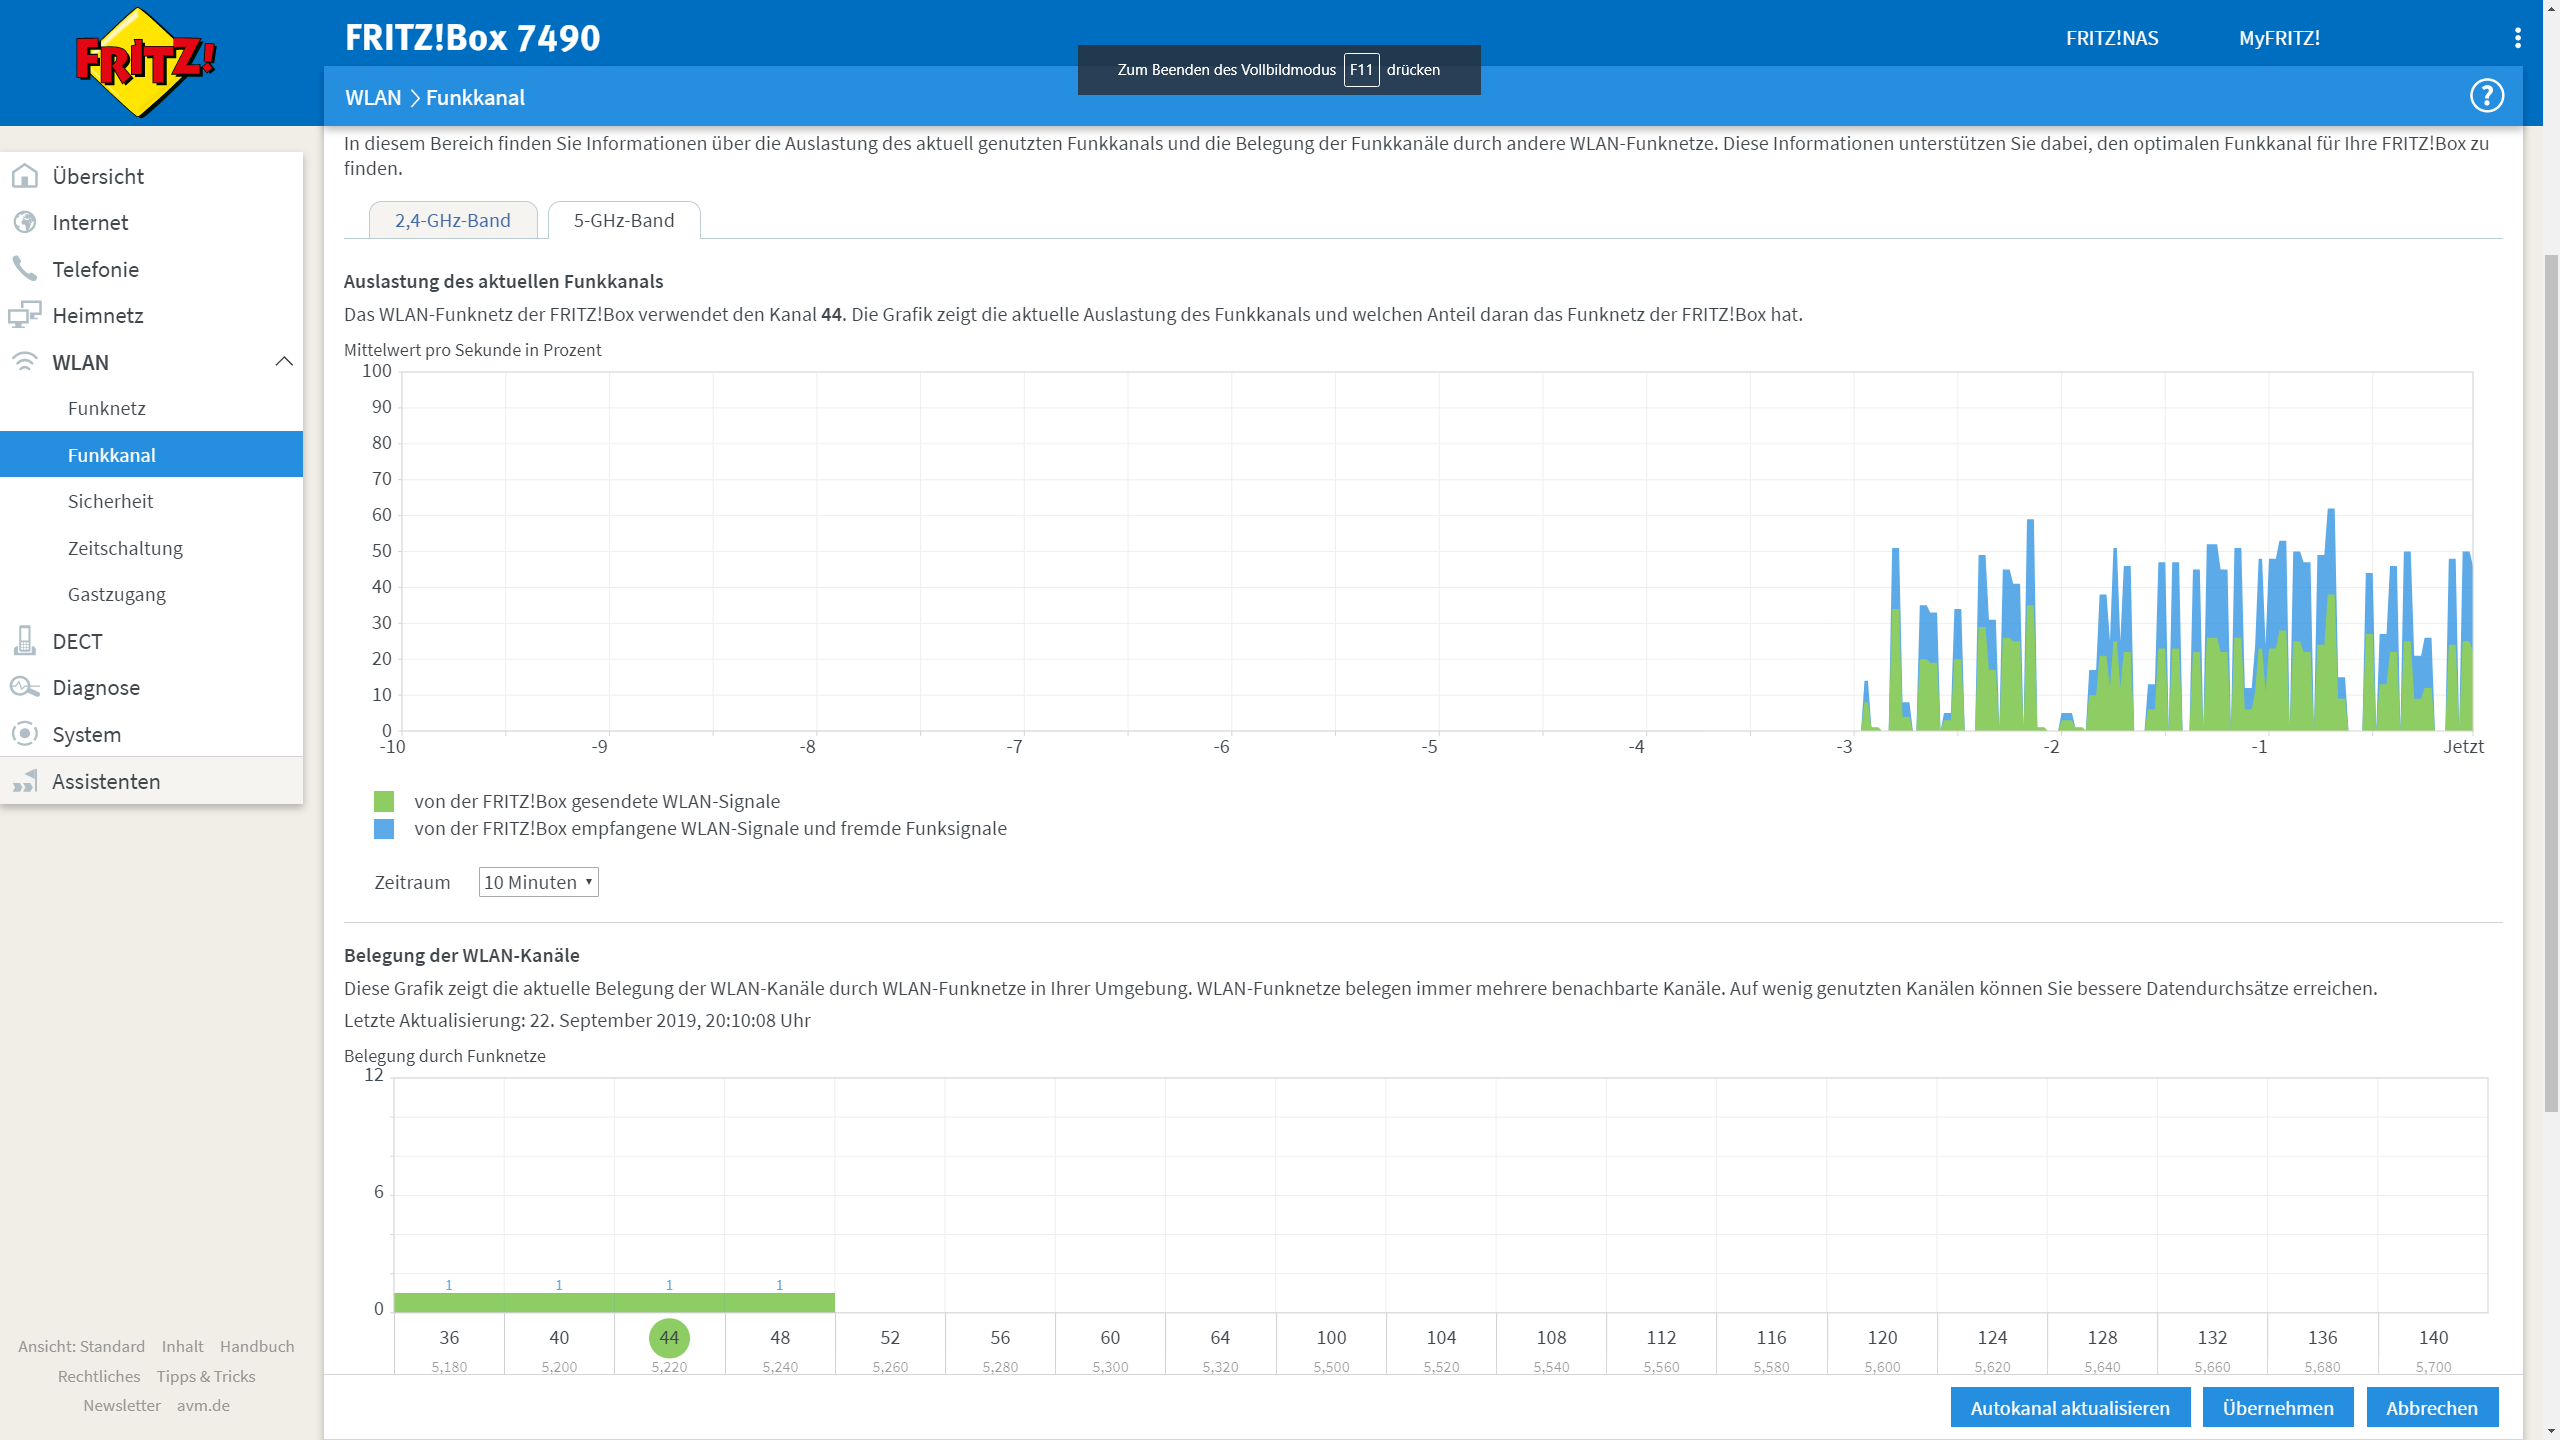Click channel 100 label in occupancy chart
The height and width of the screenshot is (1440, 2560).
click(1331, 1337)
